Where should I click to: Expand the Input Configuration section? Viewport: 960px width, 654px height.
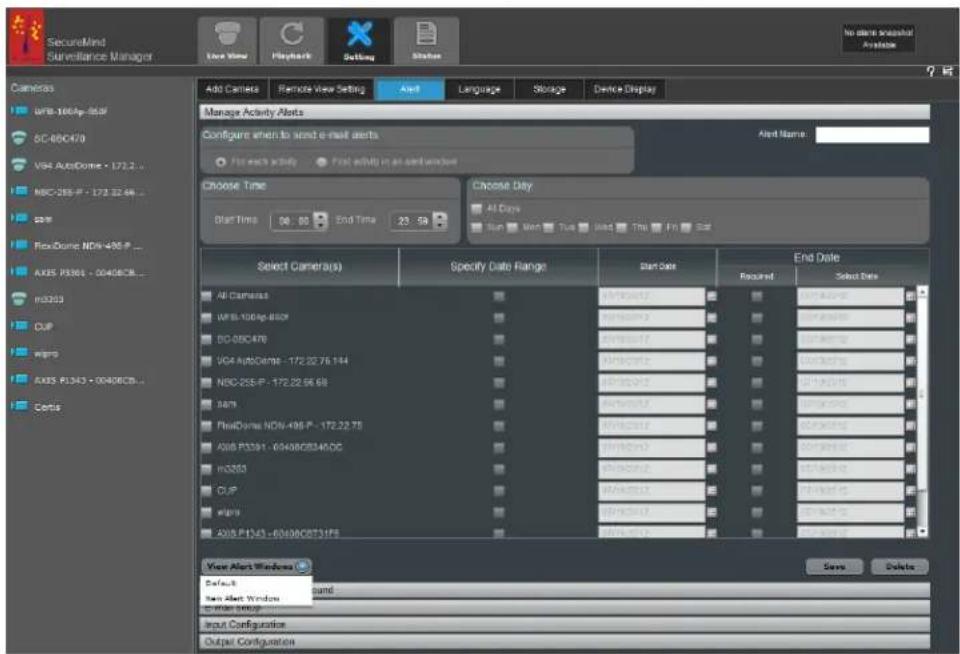coord(564,625)
